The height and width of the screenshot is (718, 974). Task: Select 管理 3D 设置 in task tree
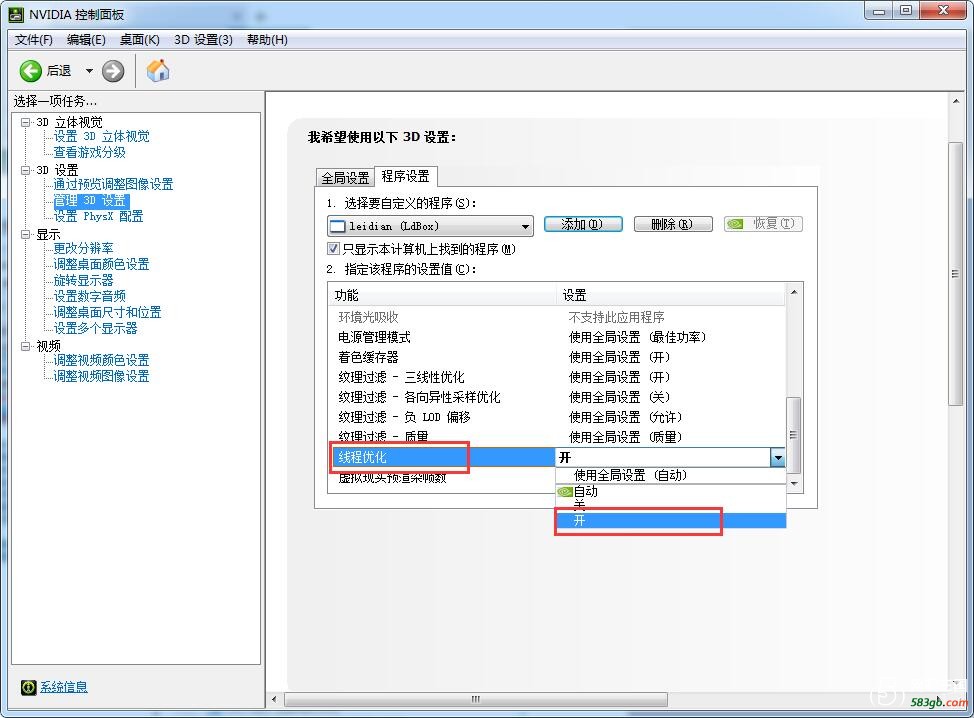point(91,201)
